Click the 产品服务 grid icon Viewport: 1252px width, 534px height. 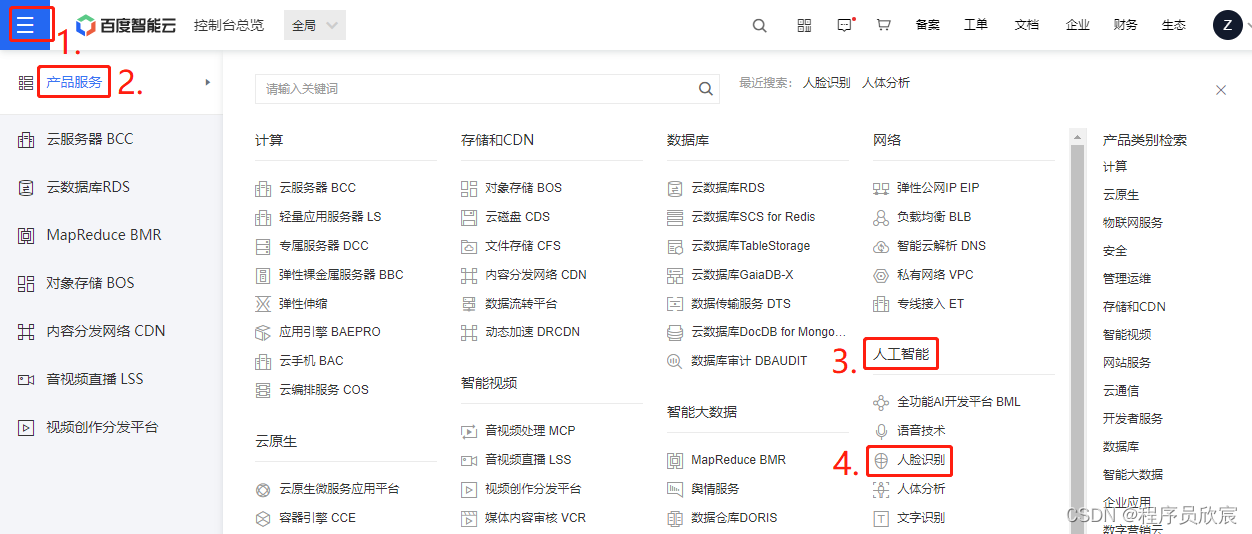(26, 82)
